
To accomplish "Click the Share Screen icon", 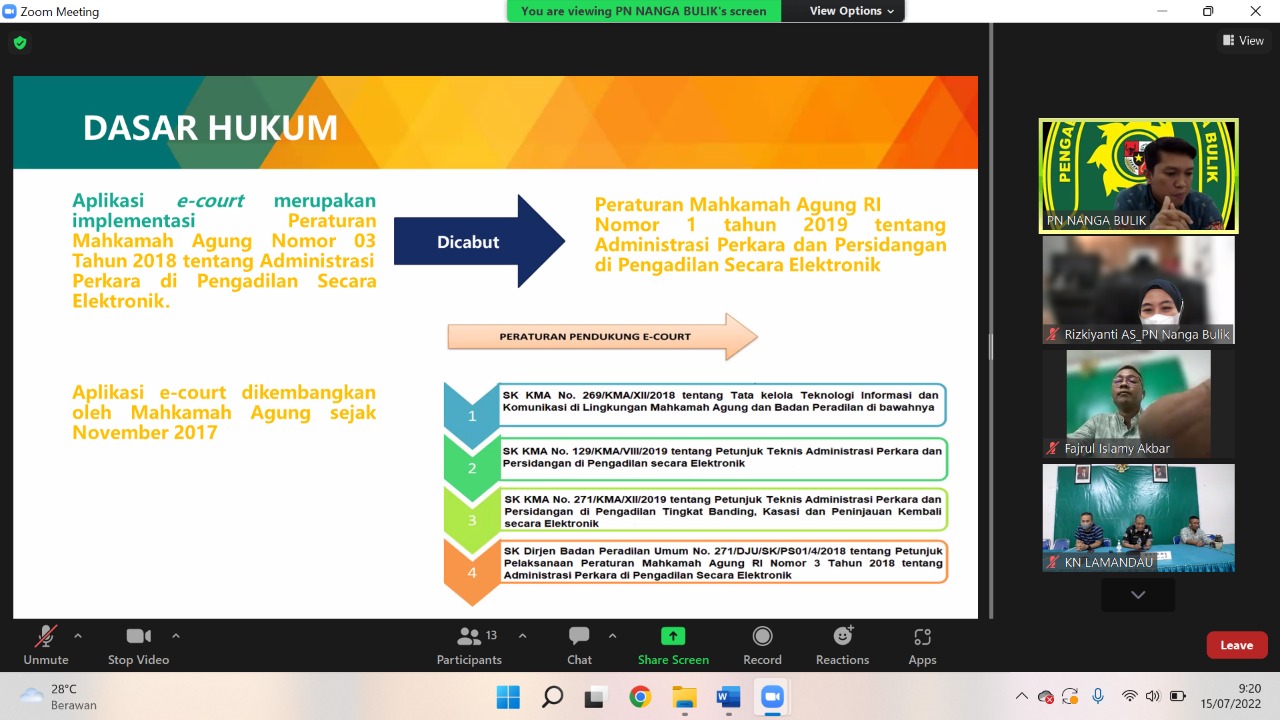I will coord(673,645).
